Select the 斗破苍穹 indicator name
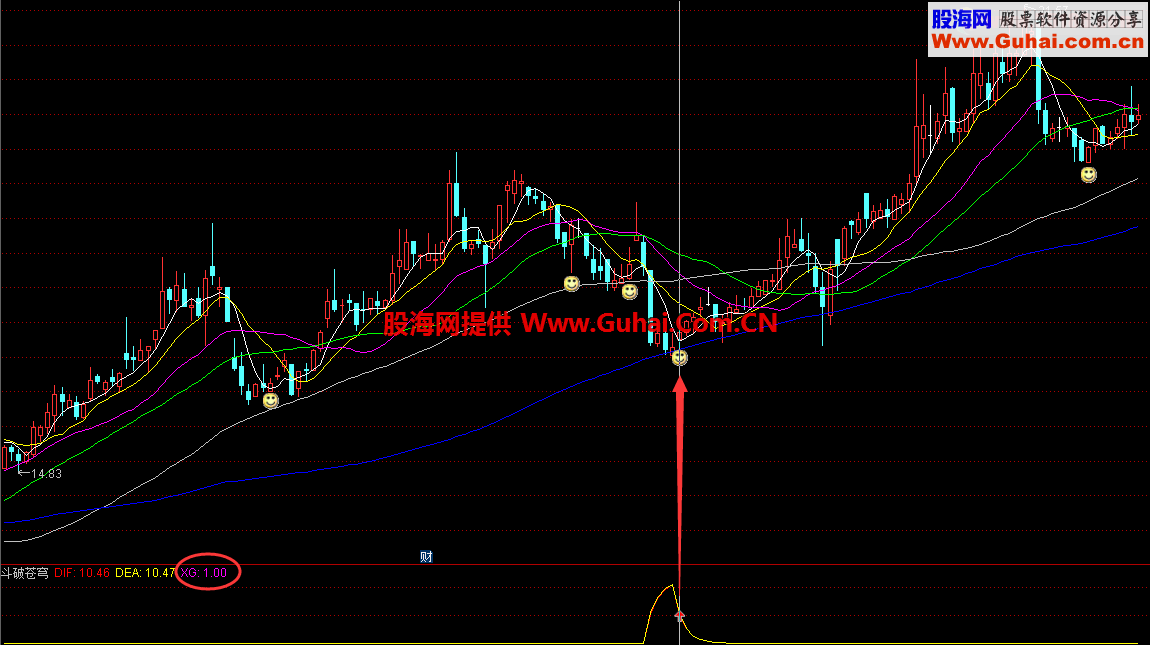 (25, 573)
